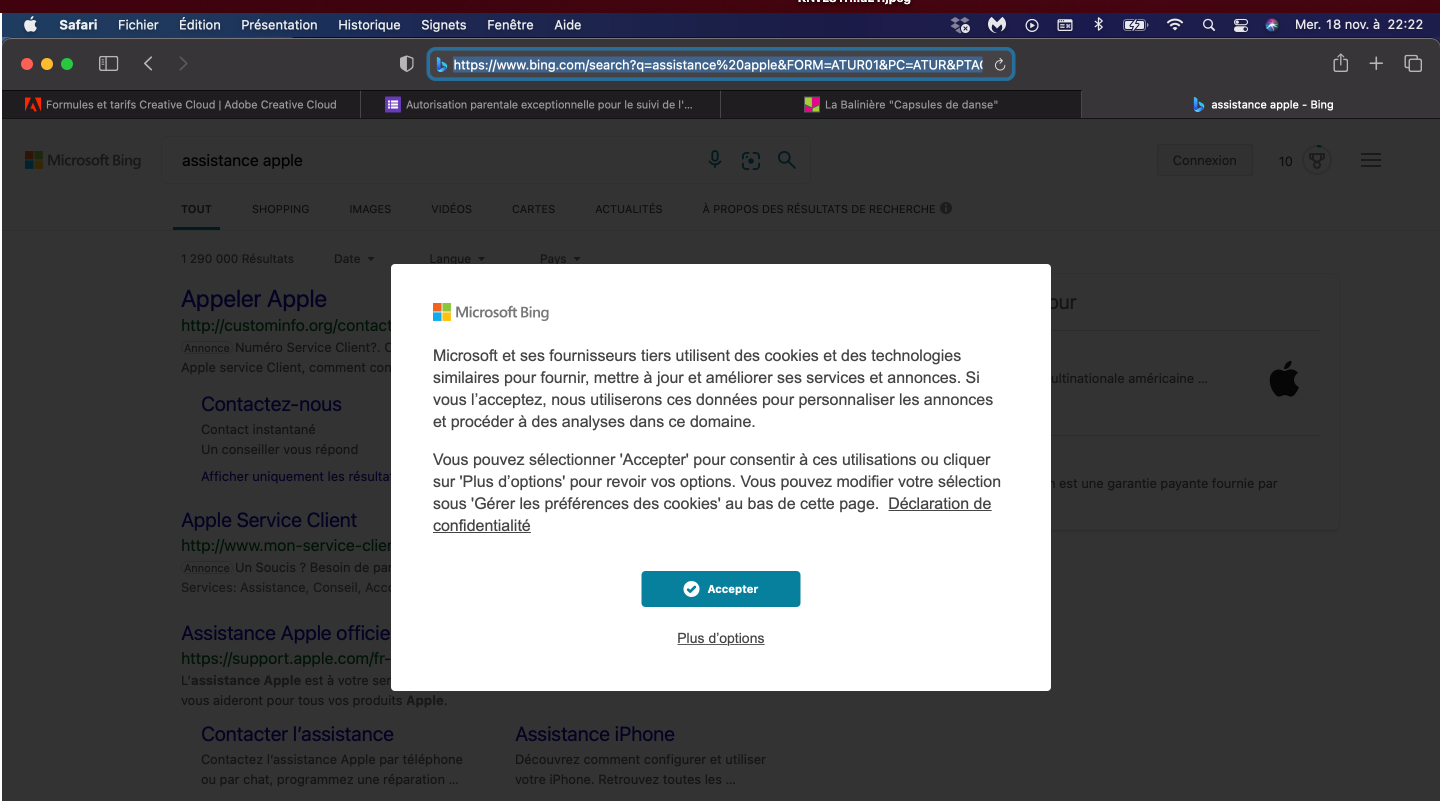
Task: Open the input source window icon in the menu bar
Action: pos(1065,25)
